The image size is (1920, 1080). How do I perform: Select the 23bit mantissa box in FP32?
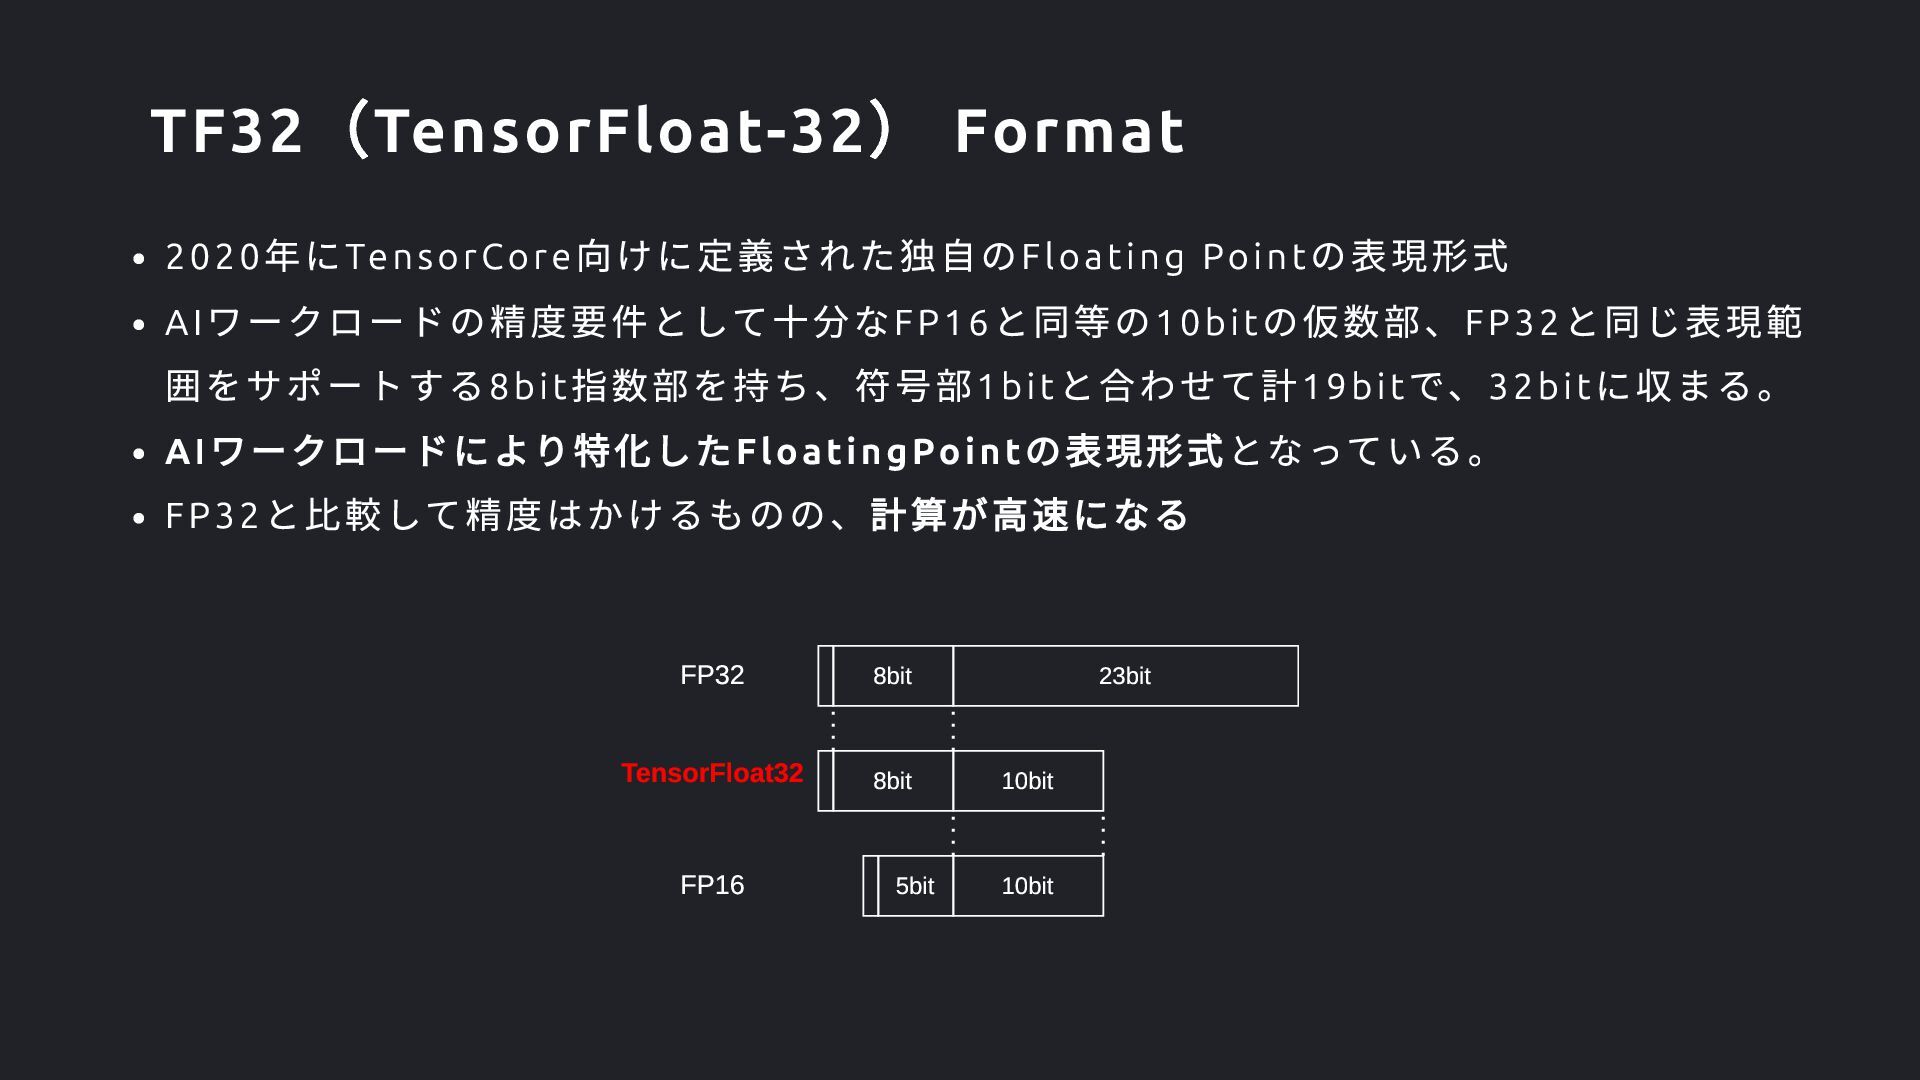click(x=1125, y=676)
